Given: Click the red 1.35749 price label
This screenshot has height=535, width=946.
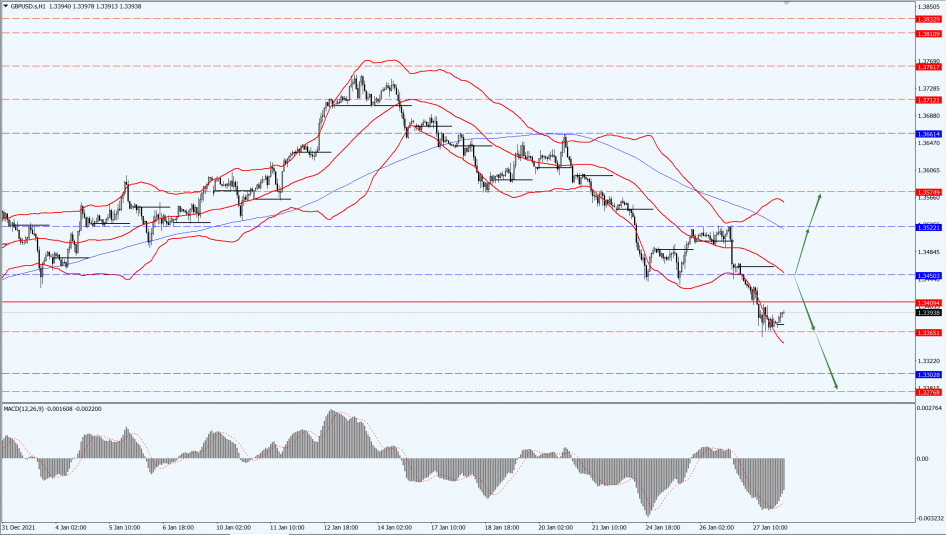Looking at the screenshot, I should 928,191.
